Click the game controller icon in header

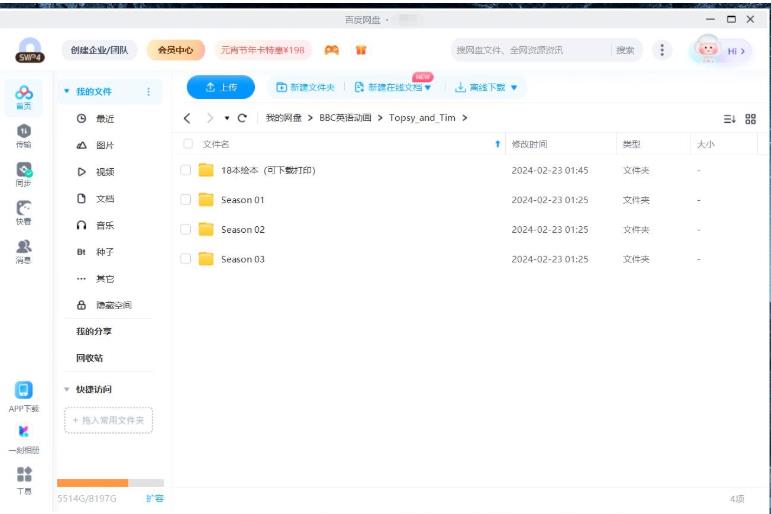[331, 50]
